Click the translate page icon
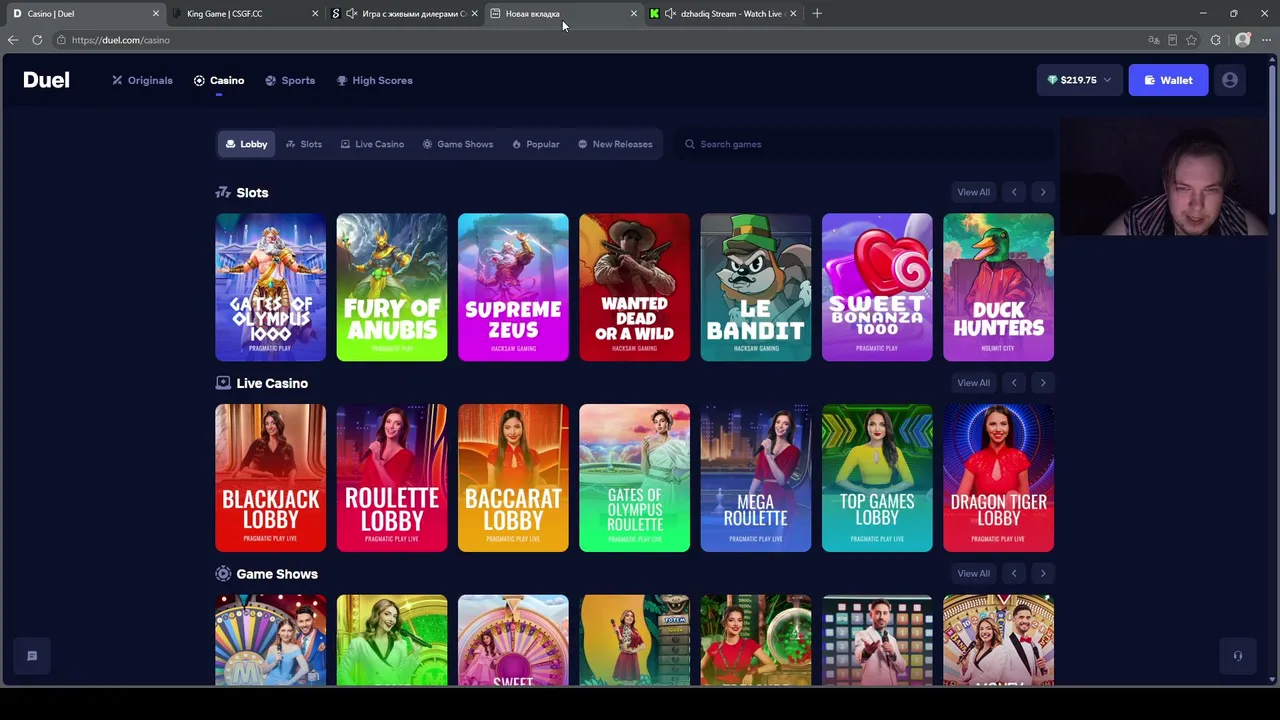The height and width of the screenshot is (720, 1280). click(x=1154, y=40)
